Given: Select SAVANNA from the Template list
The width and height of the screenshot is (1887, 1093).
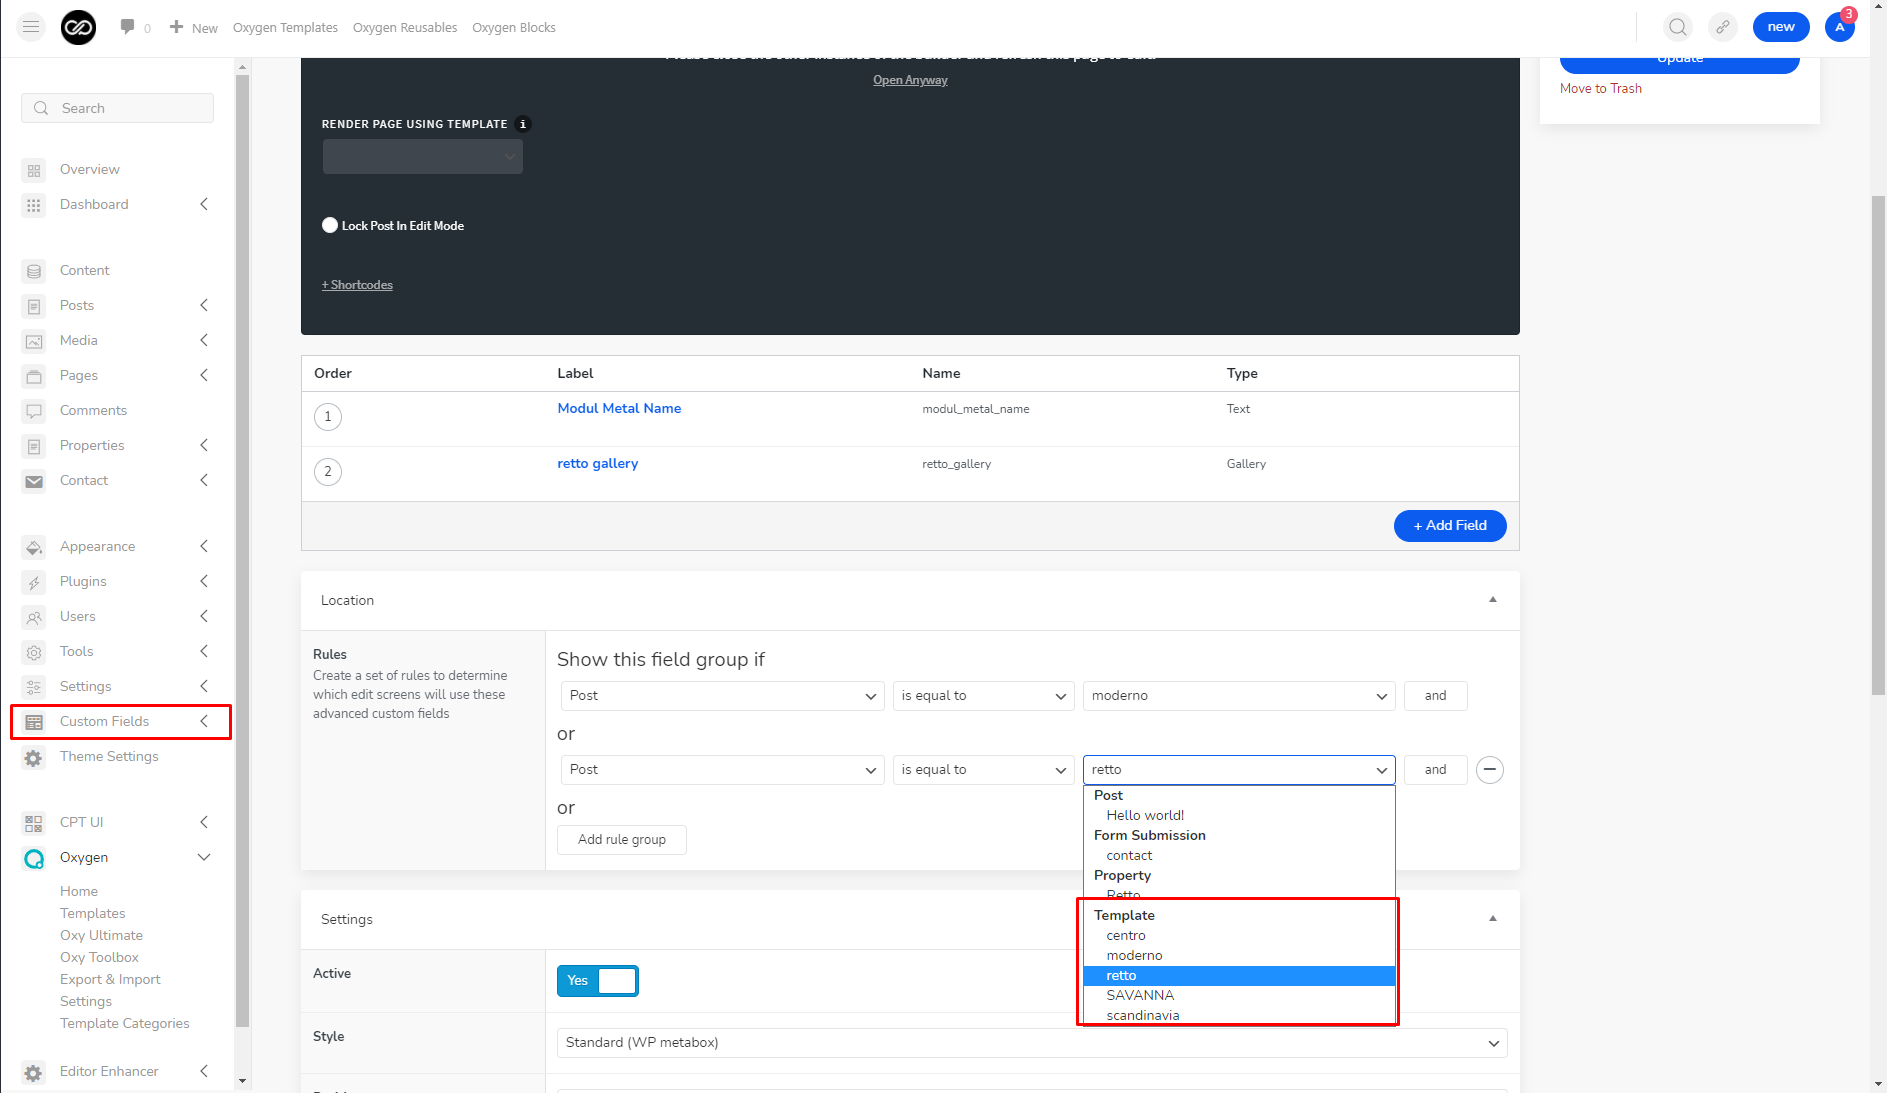Looking at the screenshot, I should click(x=1140, y=995).
